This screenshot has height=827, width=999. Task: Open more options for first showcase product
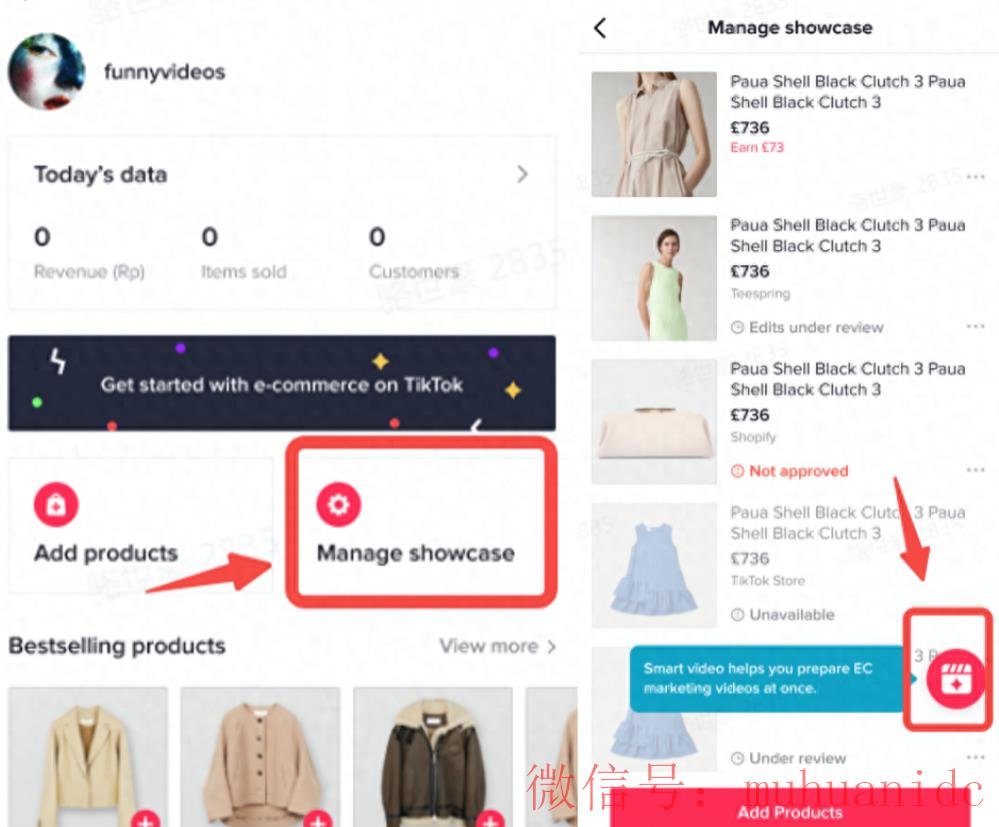[975, 176]
